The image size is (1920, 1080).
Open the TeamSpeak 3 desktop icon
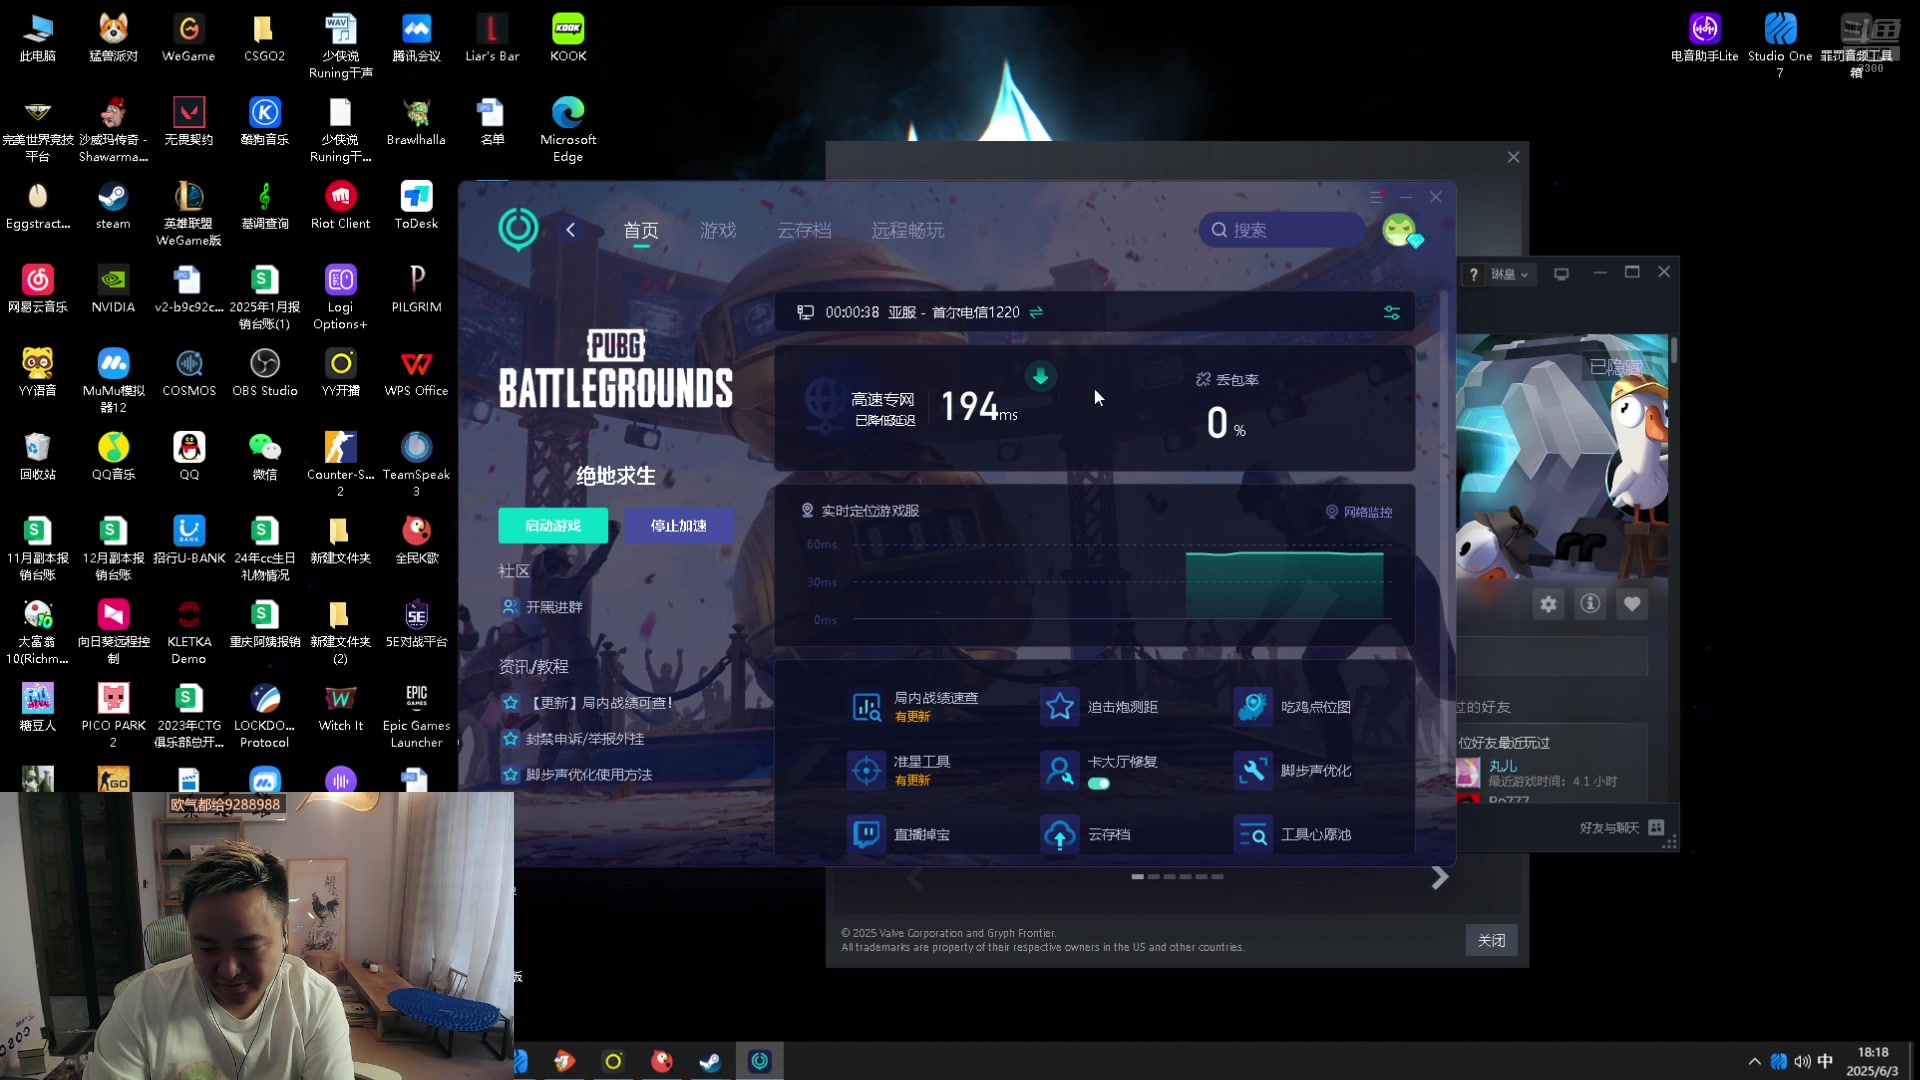tap(416, 464)
